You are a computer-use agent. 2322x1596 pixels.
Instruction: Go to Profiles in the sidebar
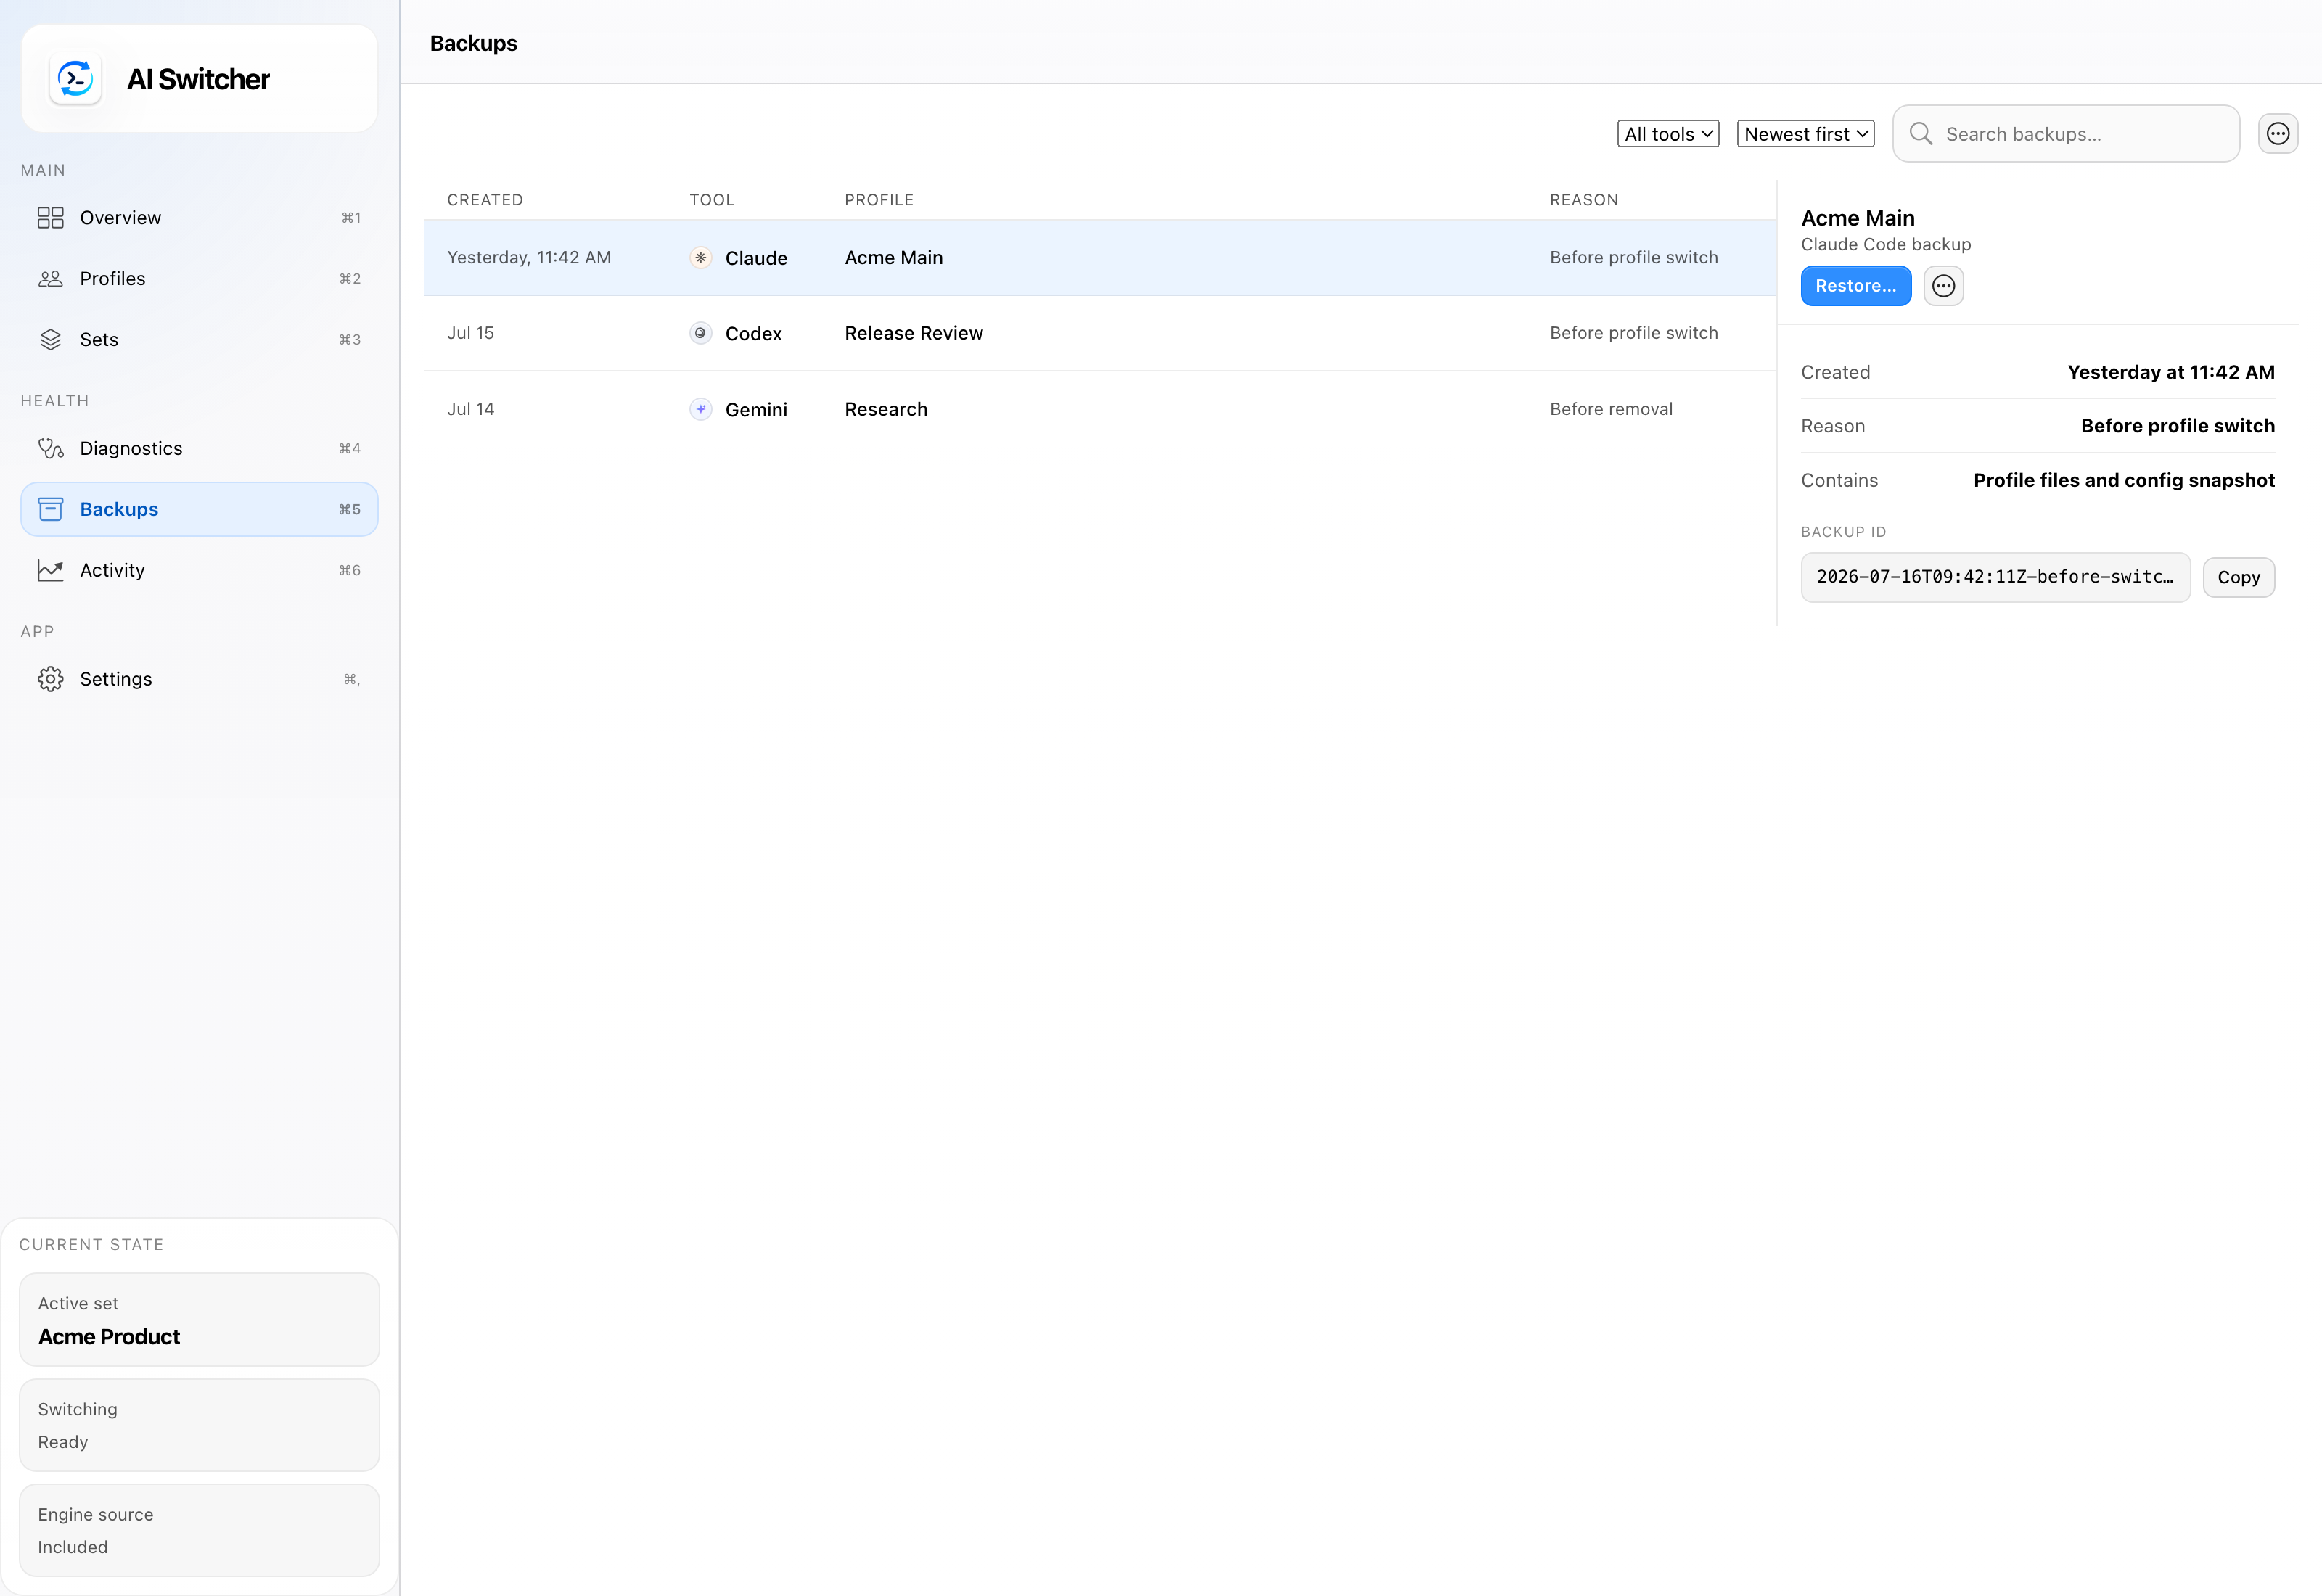[199, 279]
